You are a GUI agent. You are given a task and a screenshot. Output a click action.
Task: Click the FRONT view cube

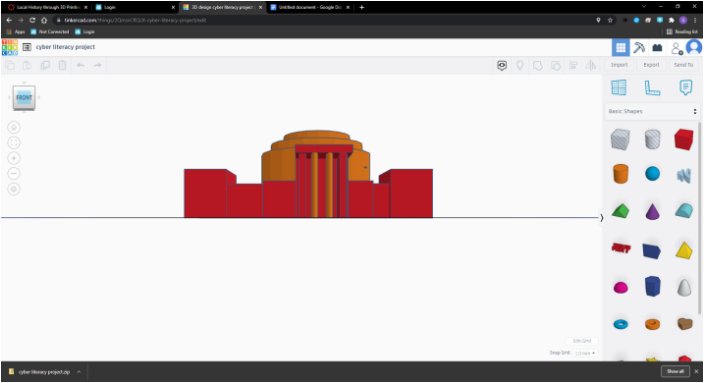(x=24, y=98)
